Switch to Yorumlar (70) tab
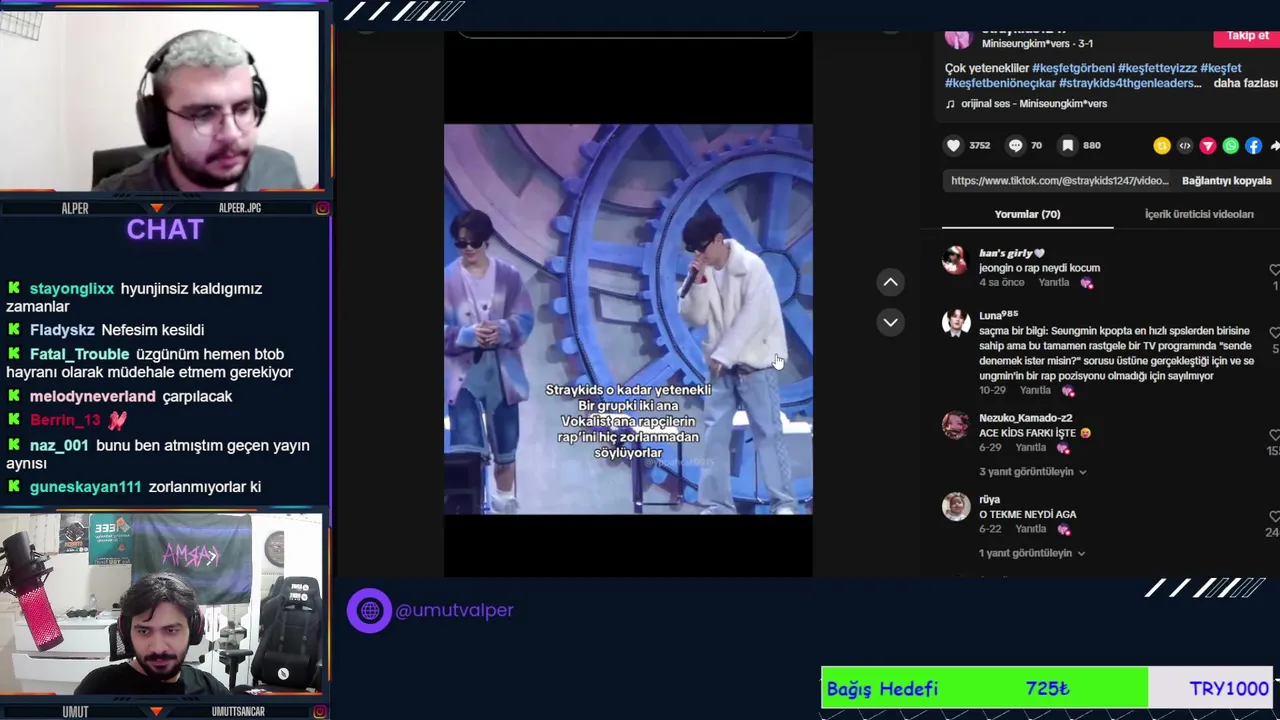Screen dimensions: 1280x720 point(1027,214)
